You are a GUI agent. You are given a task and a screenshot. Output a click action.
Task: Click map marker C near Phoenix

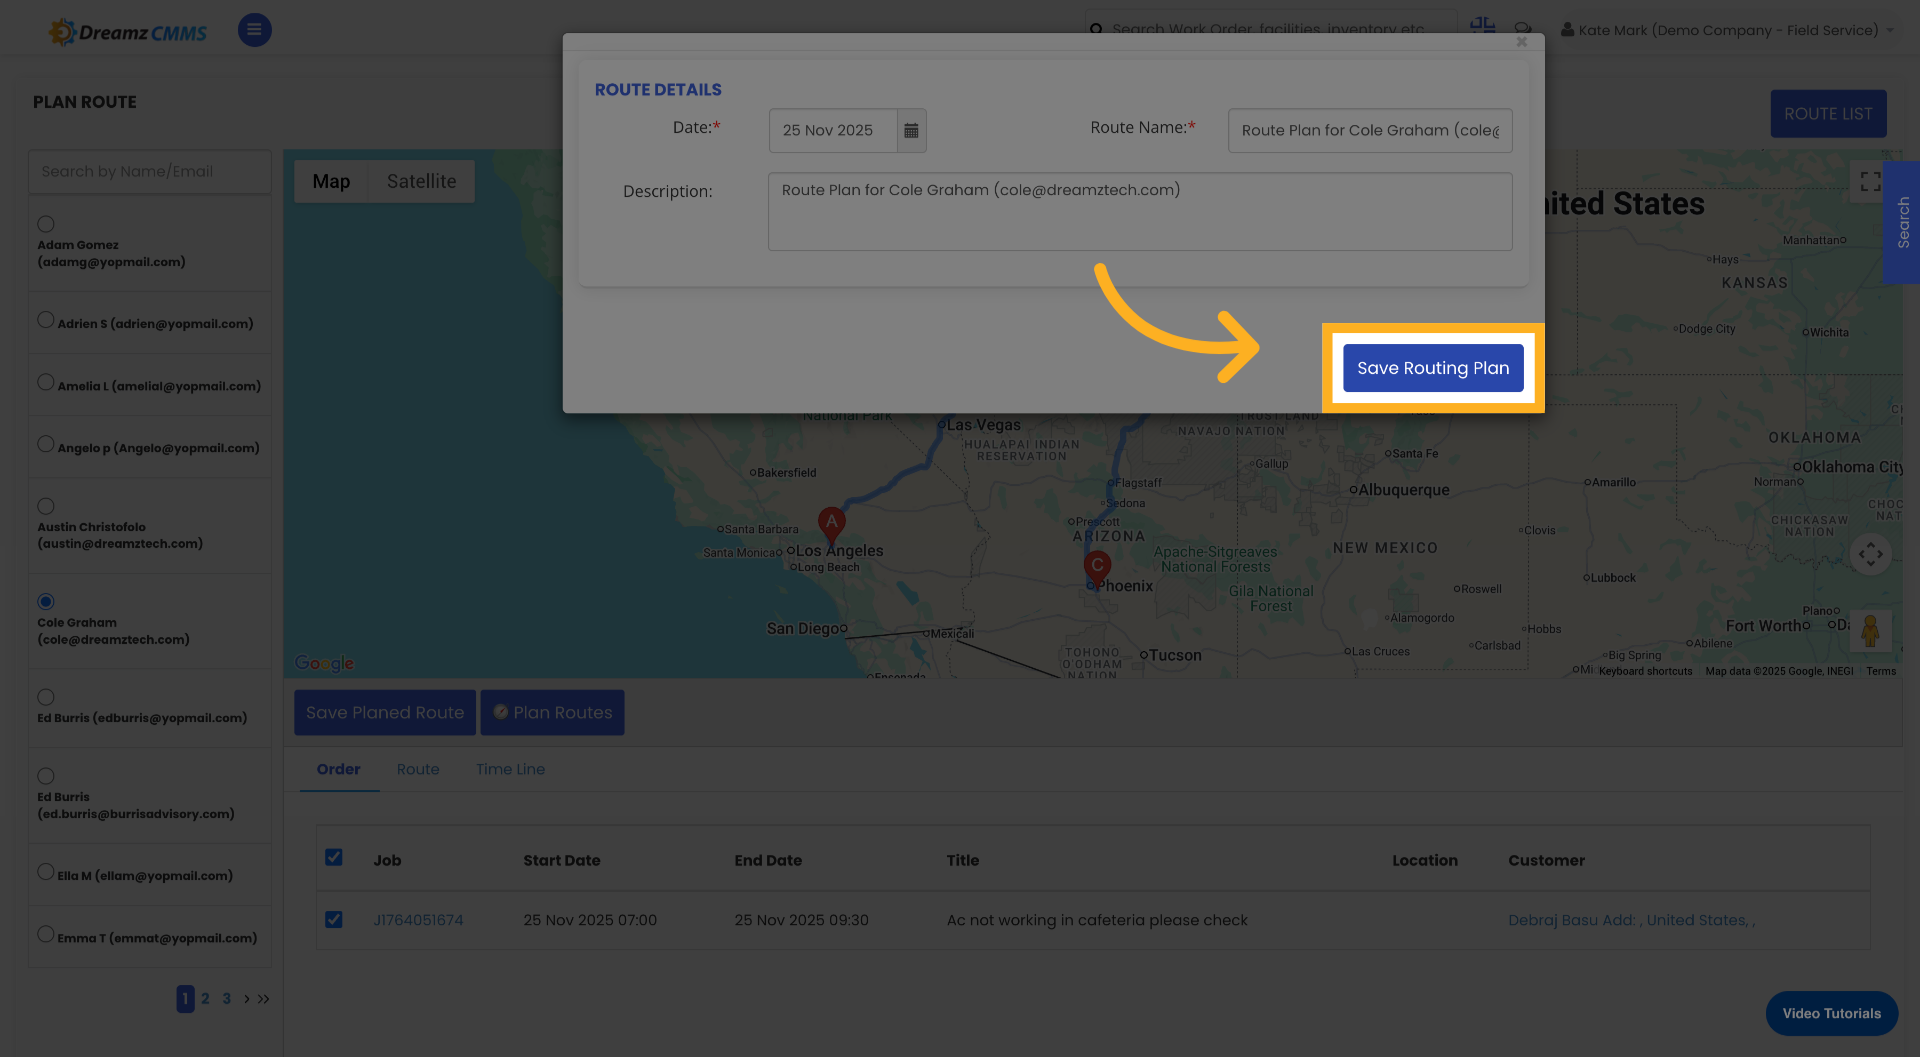(x=1097, y=568)
